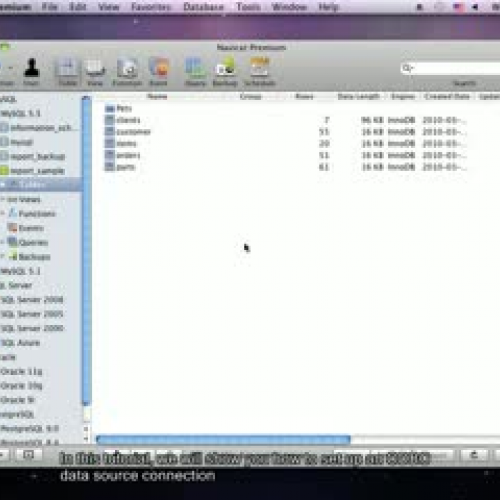This screenshot has height=500, width=500.
Task: Select mysql database in sidebar
Action: [22, 142]
